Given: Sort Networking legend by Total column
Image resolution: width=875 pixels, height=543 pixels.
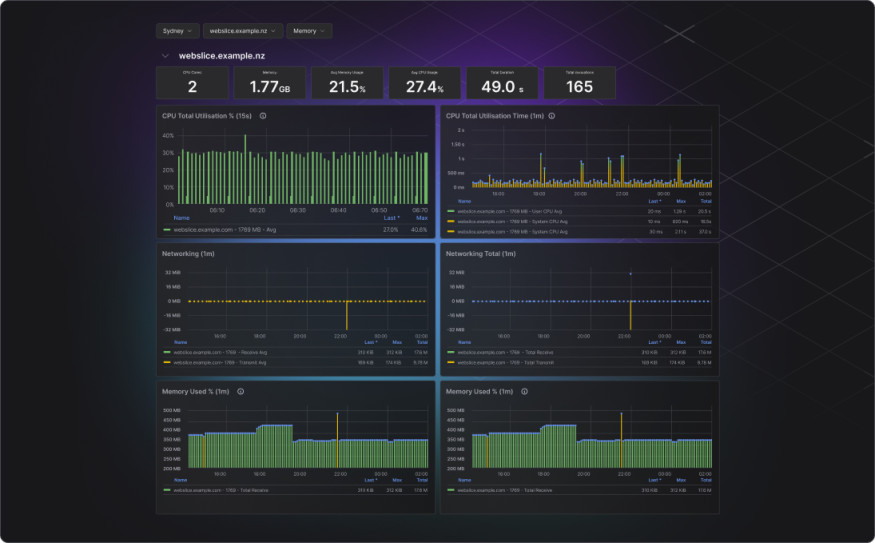Looking at the screenshot, I should pos(422,341).
